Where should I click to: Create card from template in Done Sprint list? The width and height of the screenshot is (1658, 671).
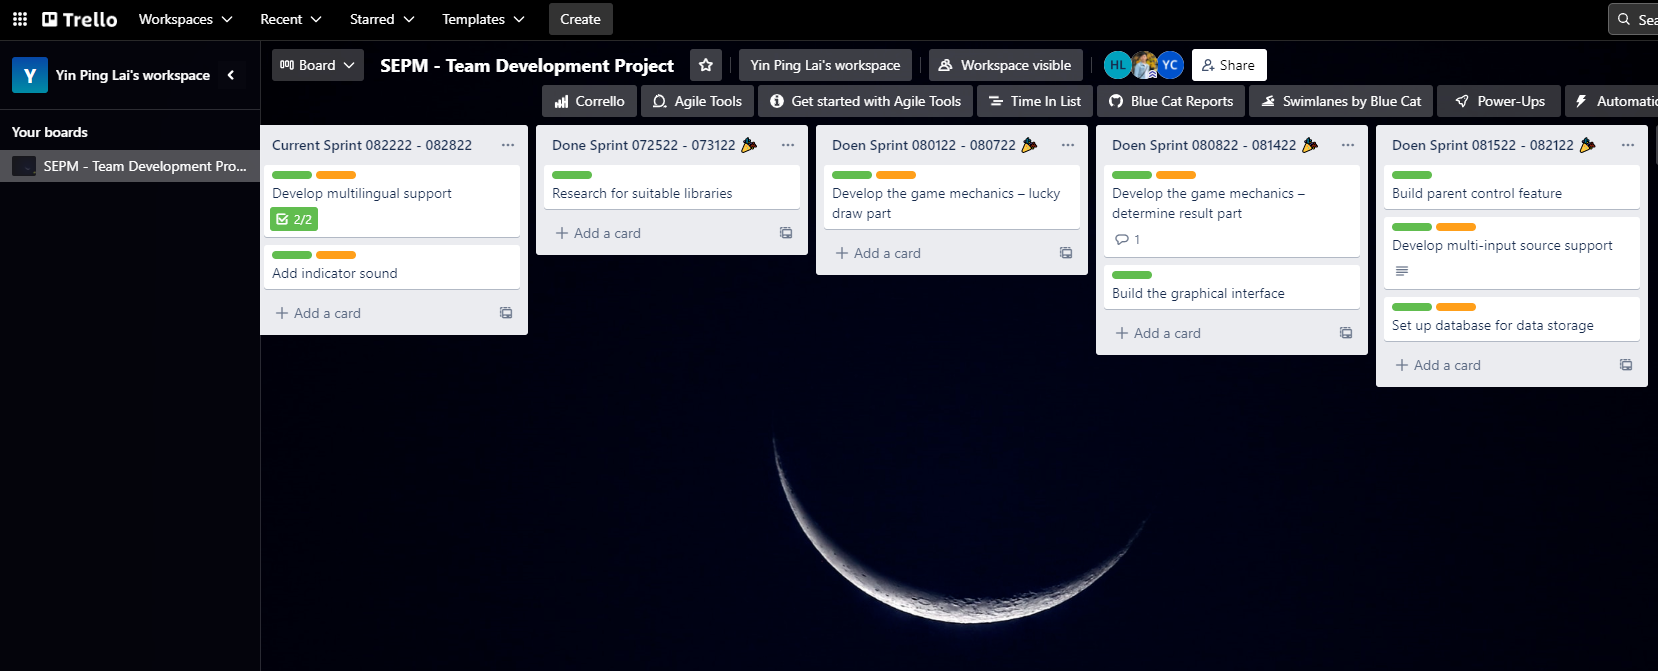click(786, 233)
